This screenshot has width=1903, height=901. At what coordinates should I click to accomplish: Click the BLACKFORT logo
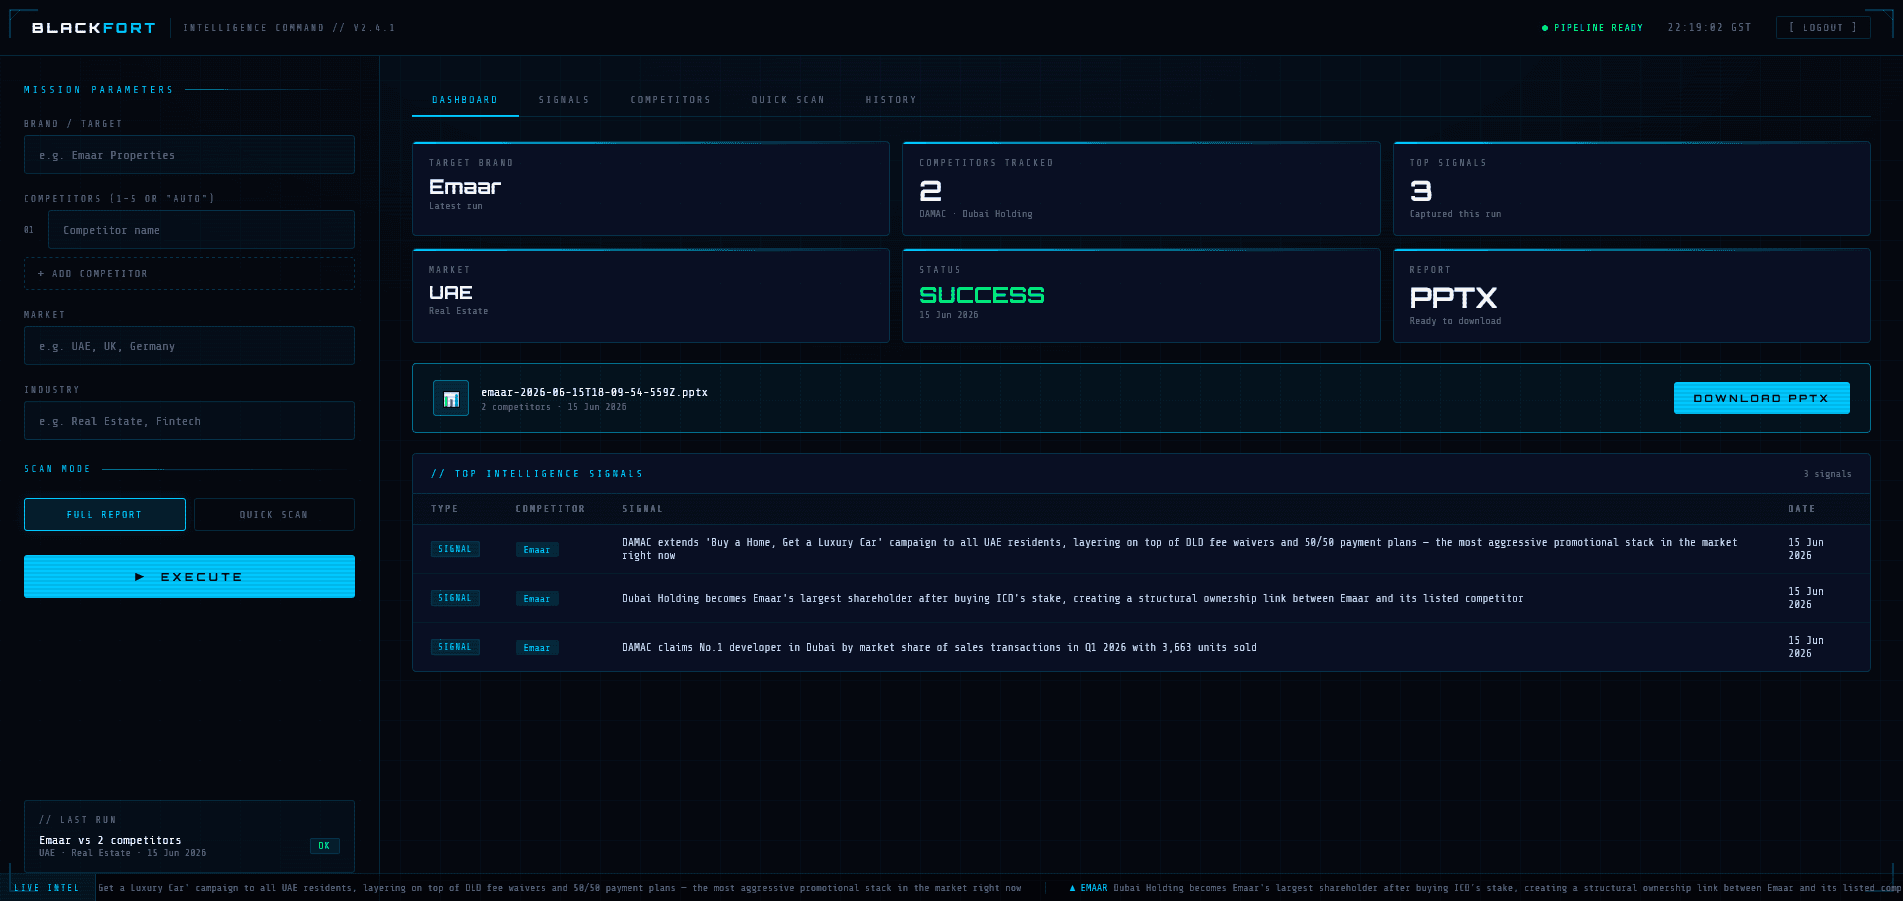click(x=94, y=28)
